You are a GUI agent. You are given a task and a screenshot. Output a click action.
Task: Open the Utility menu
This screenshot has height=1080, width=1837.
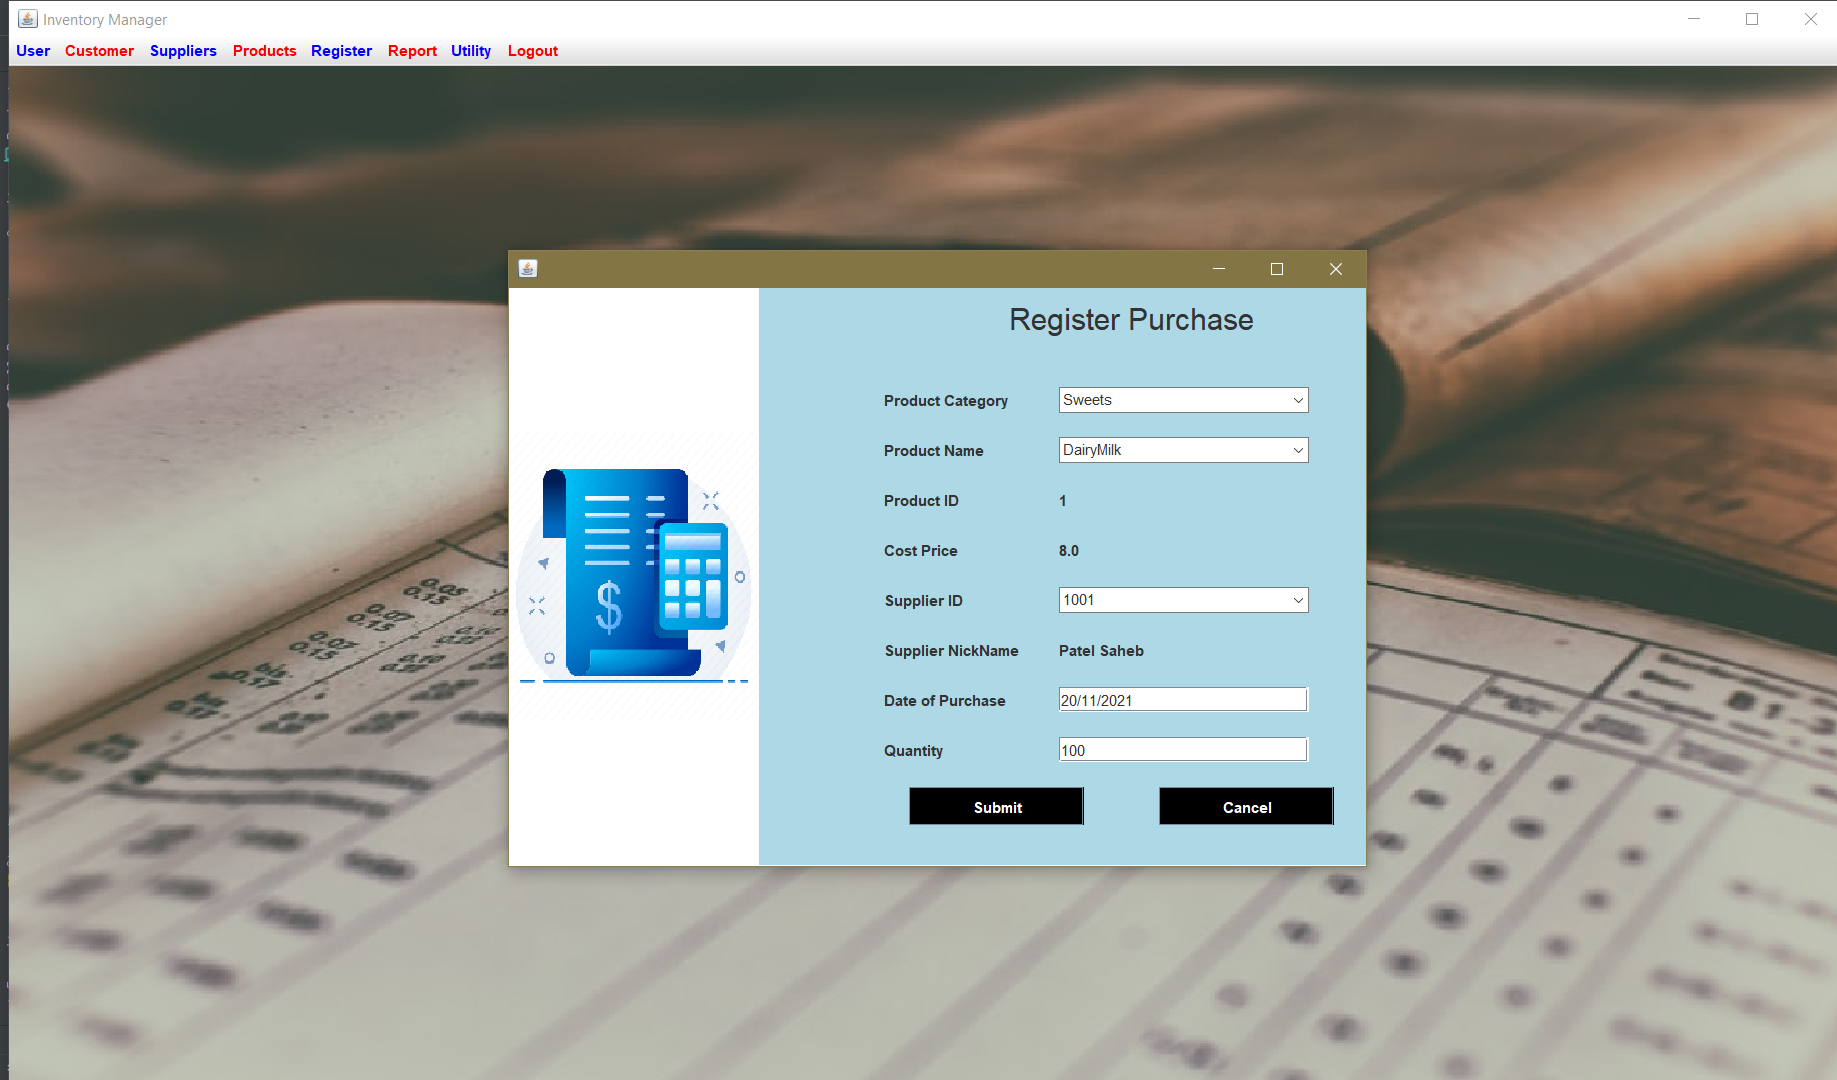pyautogui.click(x=471, y=50)
